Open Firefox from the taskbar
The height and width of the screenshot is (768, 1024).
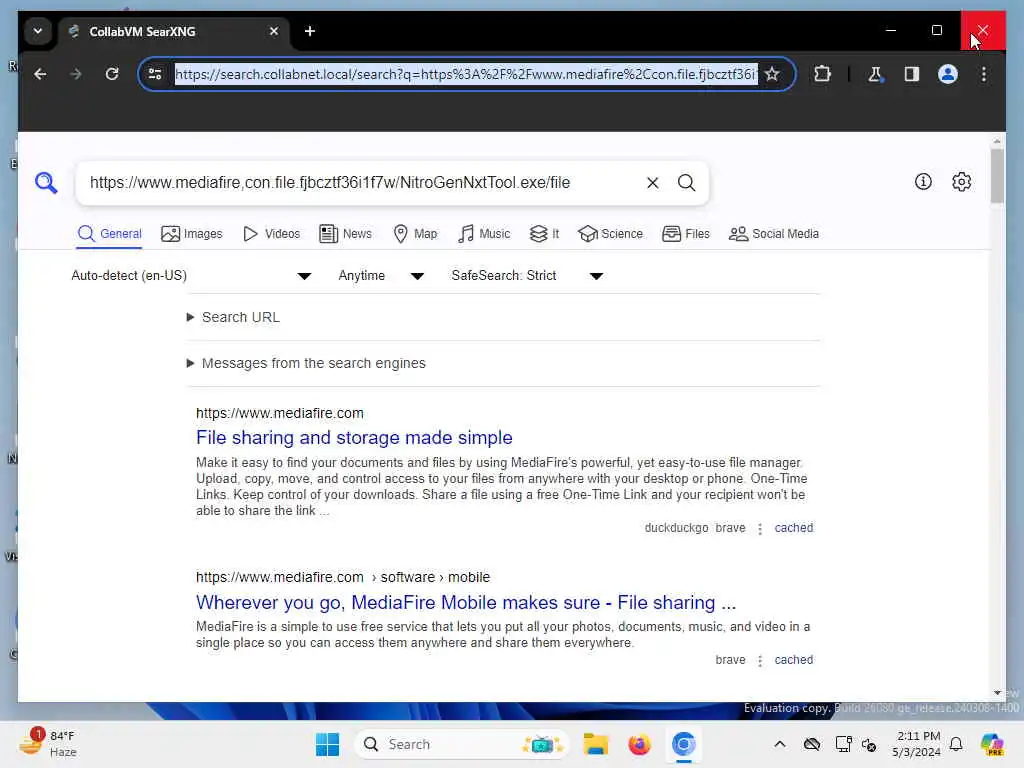(639, 744)
